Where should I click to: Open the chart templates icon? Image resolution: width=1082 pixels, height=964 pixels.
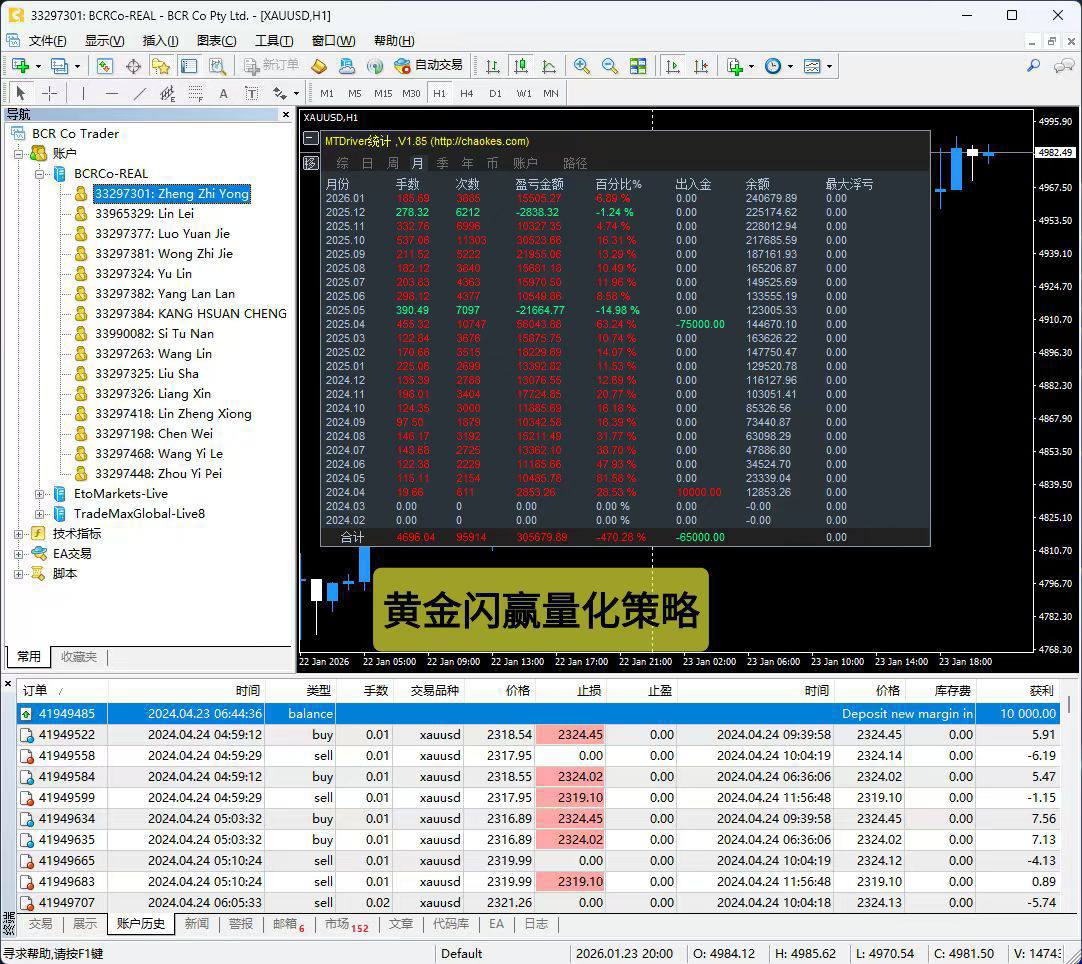(x=813, y=66)
